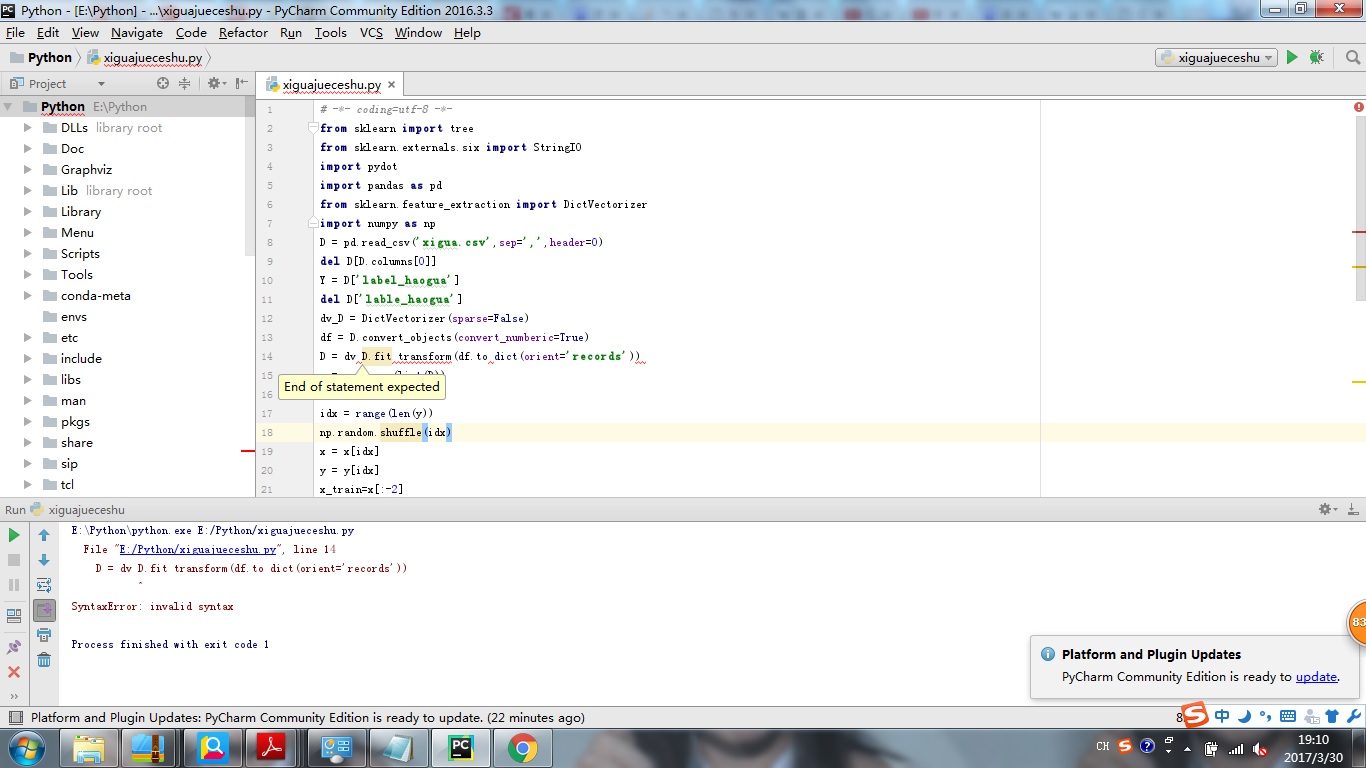Click Restore Layout icon in Run panel
This screenshot has width=1366, height=768.
click(x=14, y=616)
